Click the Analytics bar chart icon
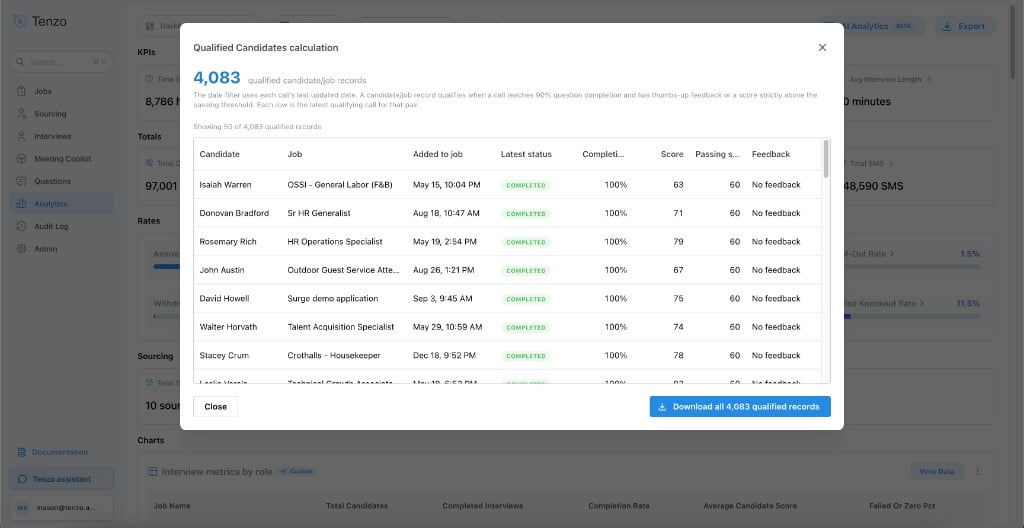The height and width of the screenshot is (528, 1024). [22, 204]
